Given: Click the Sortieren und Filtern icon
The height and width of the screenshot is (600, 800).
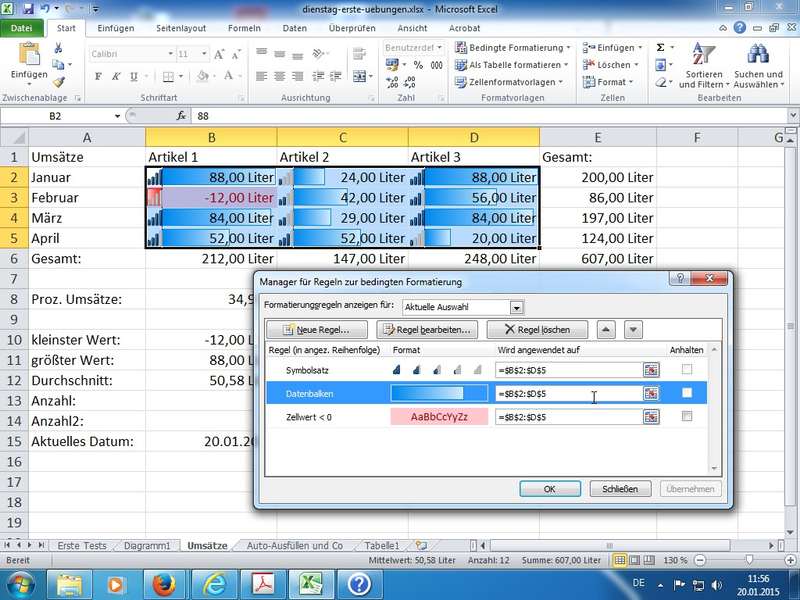Looking at the screenshot, I should [704, 56].
